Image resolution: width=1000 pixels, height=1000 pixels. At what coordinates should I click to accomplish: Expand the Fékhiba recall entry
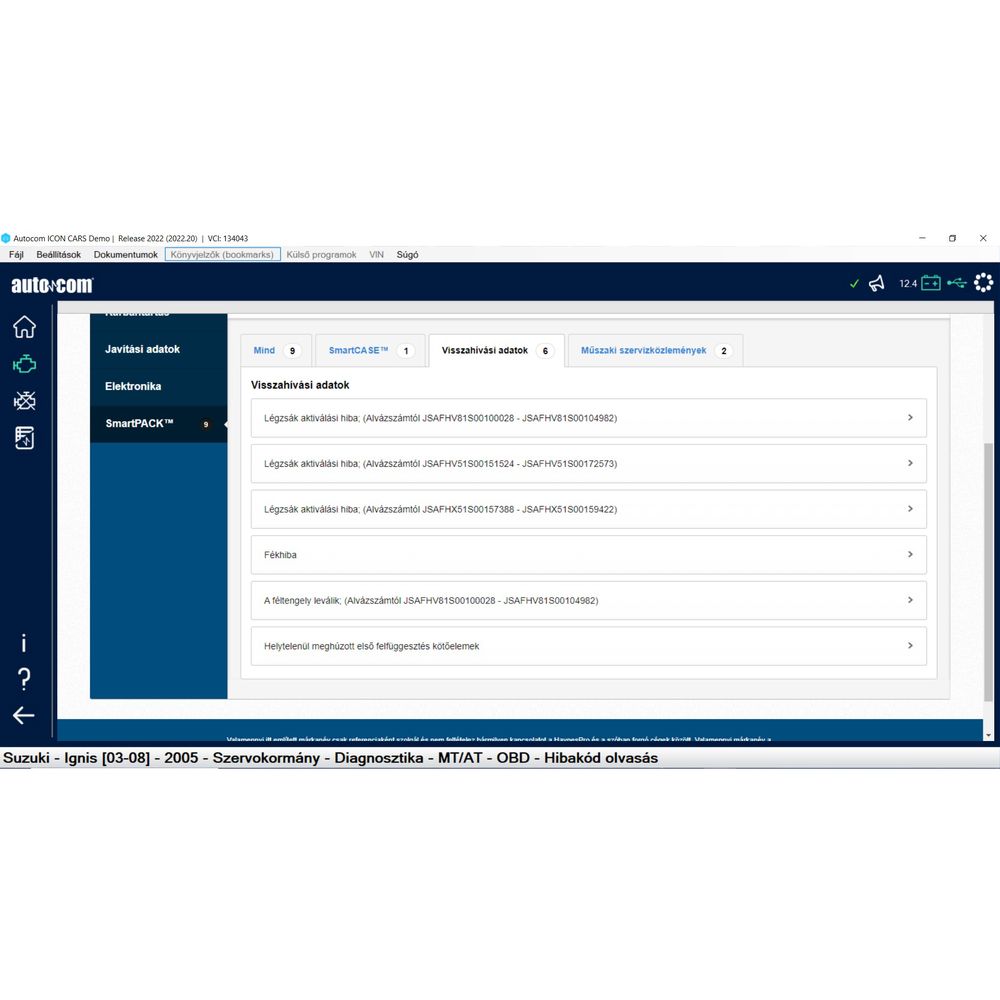(588, 555)
